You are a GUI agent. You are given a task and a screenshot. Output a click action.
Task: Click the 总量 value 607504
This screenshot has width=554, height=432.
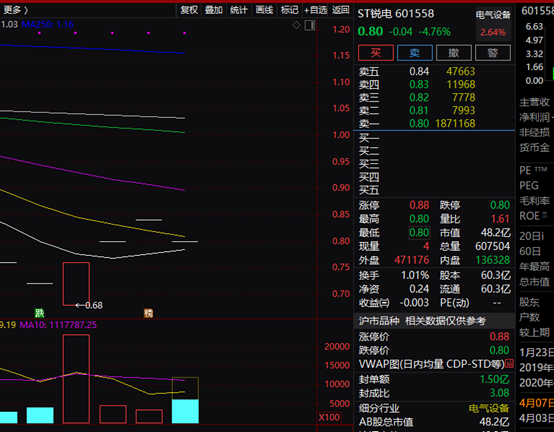(x=493, y=246)
